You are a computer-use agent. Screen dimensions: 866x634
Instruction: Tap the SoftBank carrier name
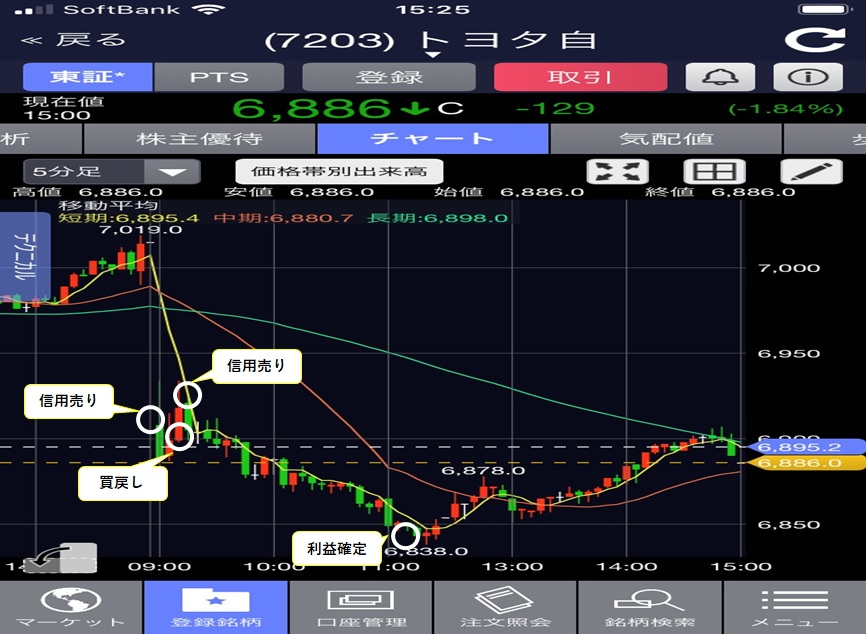point(122,10)
